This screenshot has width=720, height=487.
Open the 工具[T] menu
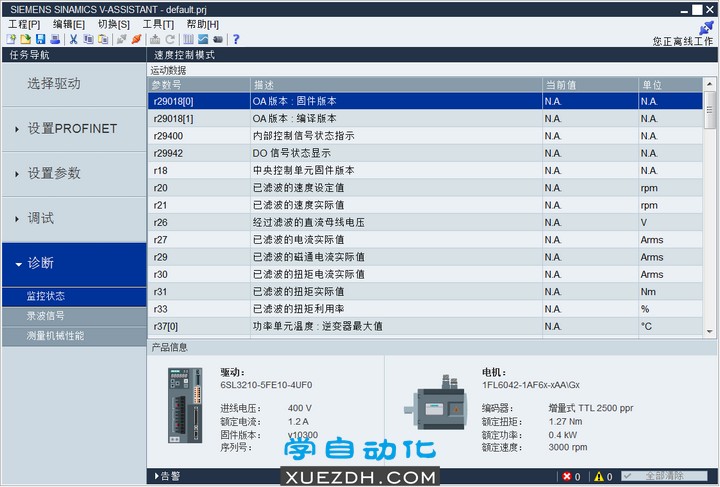tap(158, 24)
